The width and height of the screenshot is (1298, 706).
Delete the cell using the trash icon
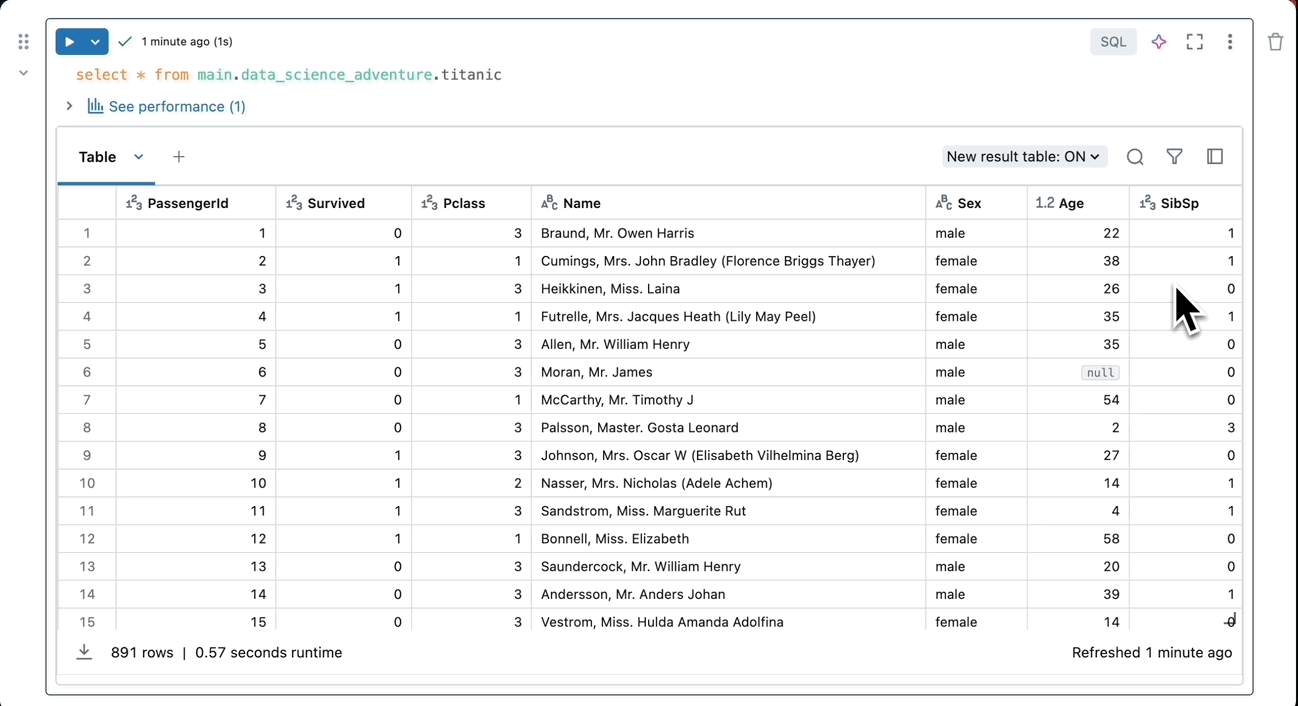(1276, 41)
